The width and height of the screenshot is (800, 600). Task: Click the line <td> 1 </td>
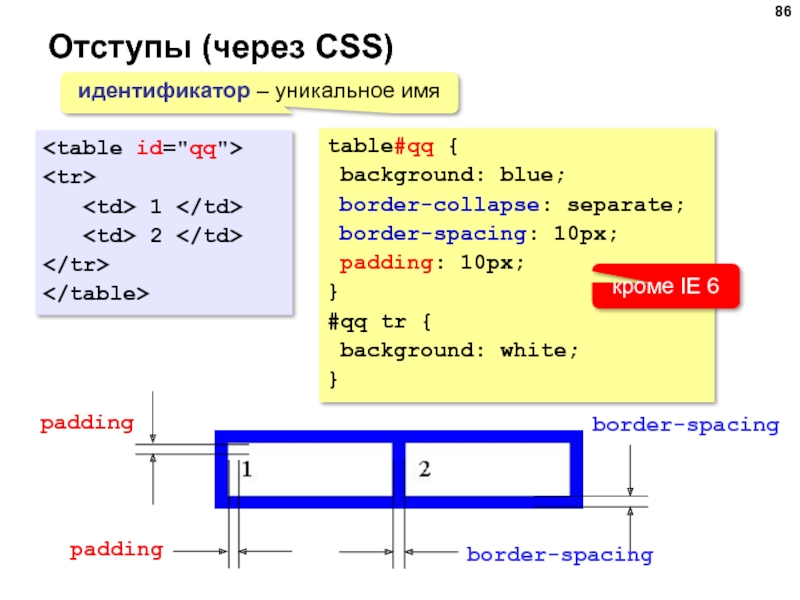pyautogui.click(x=163, y=207)
